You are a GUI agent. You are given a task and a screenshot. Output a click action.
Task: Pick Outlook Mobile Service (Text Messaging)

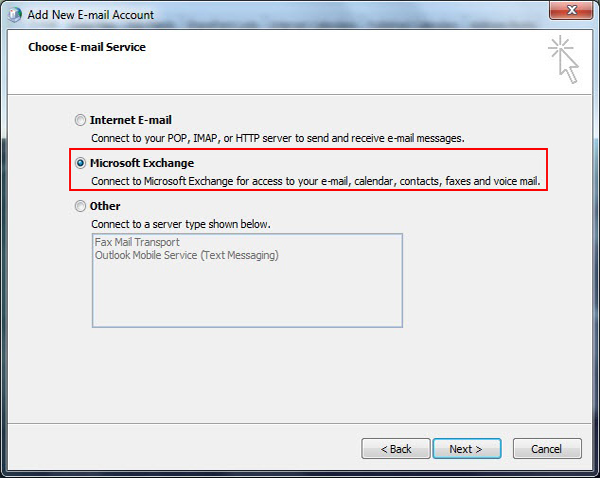pos(186,255)
